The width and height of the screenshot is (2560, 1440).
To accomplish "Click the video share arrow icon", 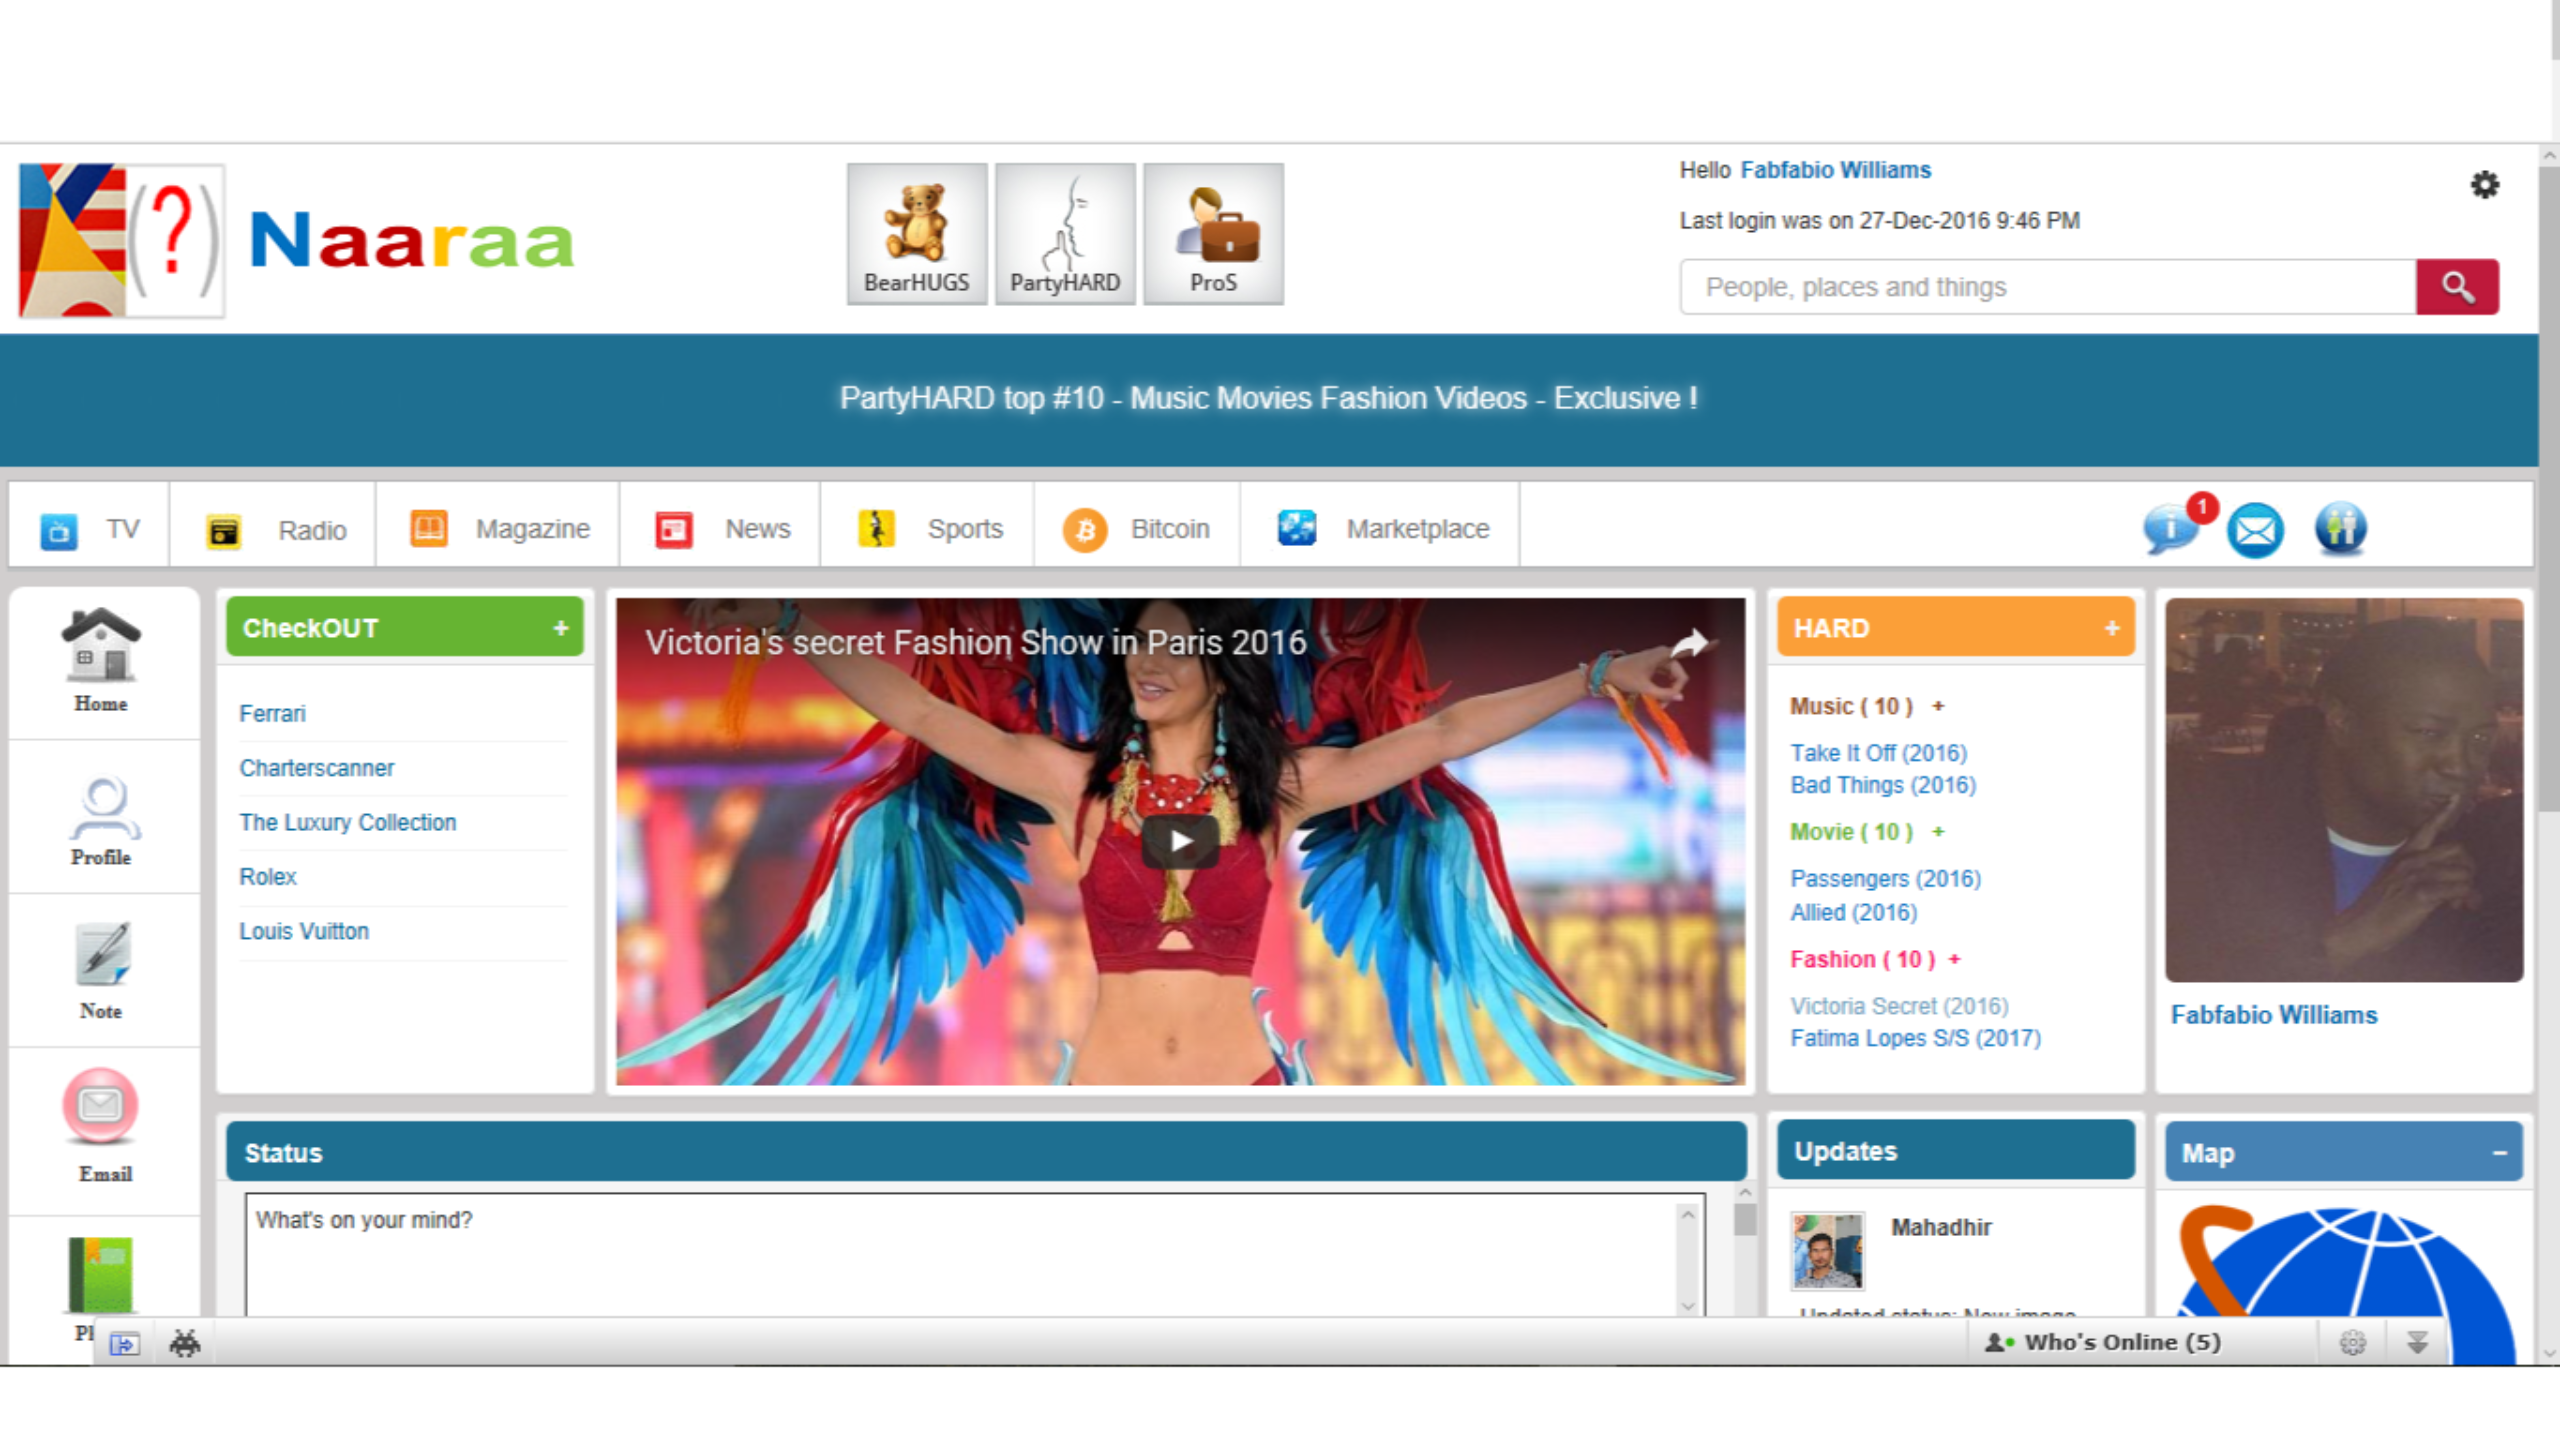I will point(1690,643).
